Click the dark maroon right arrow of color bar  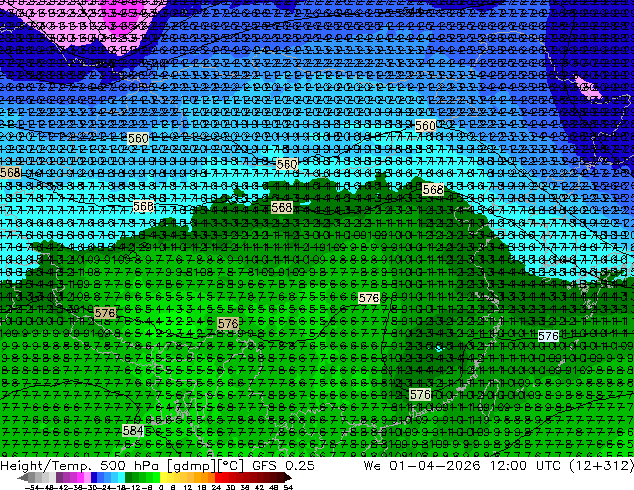[287, 478]
